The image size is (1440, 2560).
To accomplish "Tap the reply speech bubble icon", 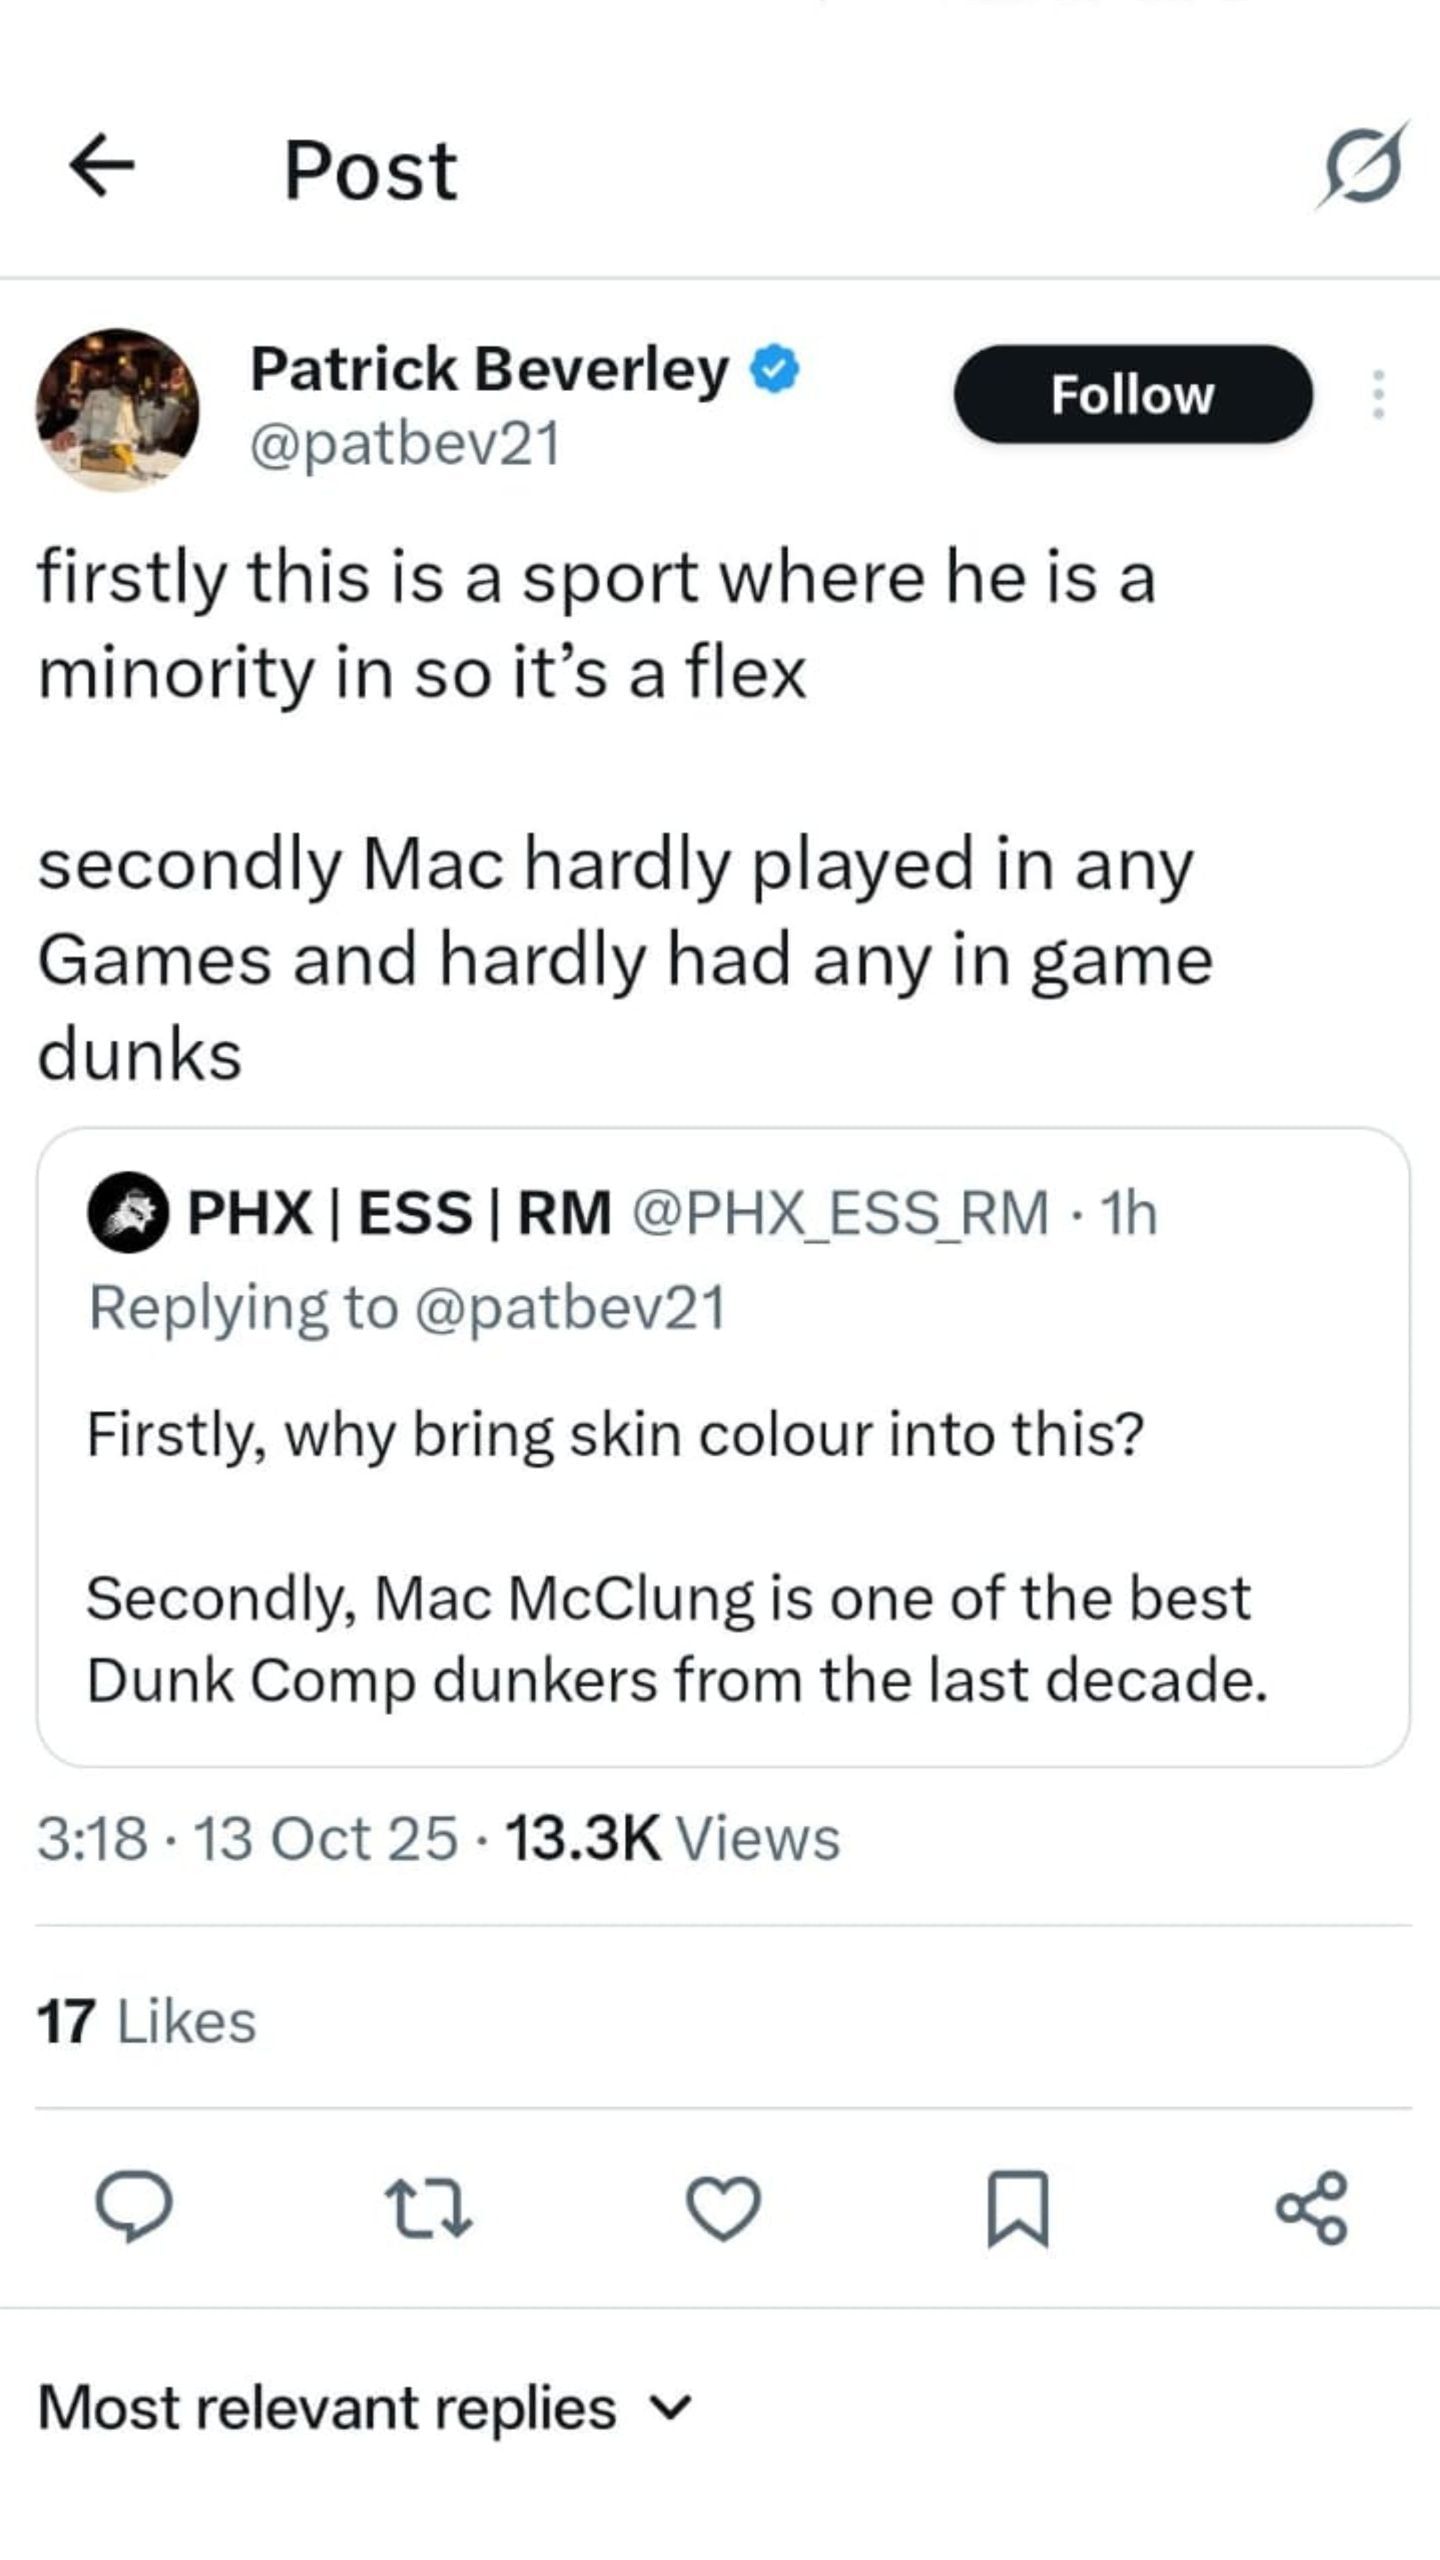I will [133, 2209].
